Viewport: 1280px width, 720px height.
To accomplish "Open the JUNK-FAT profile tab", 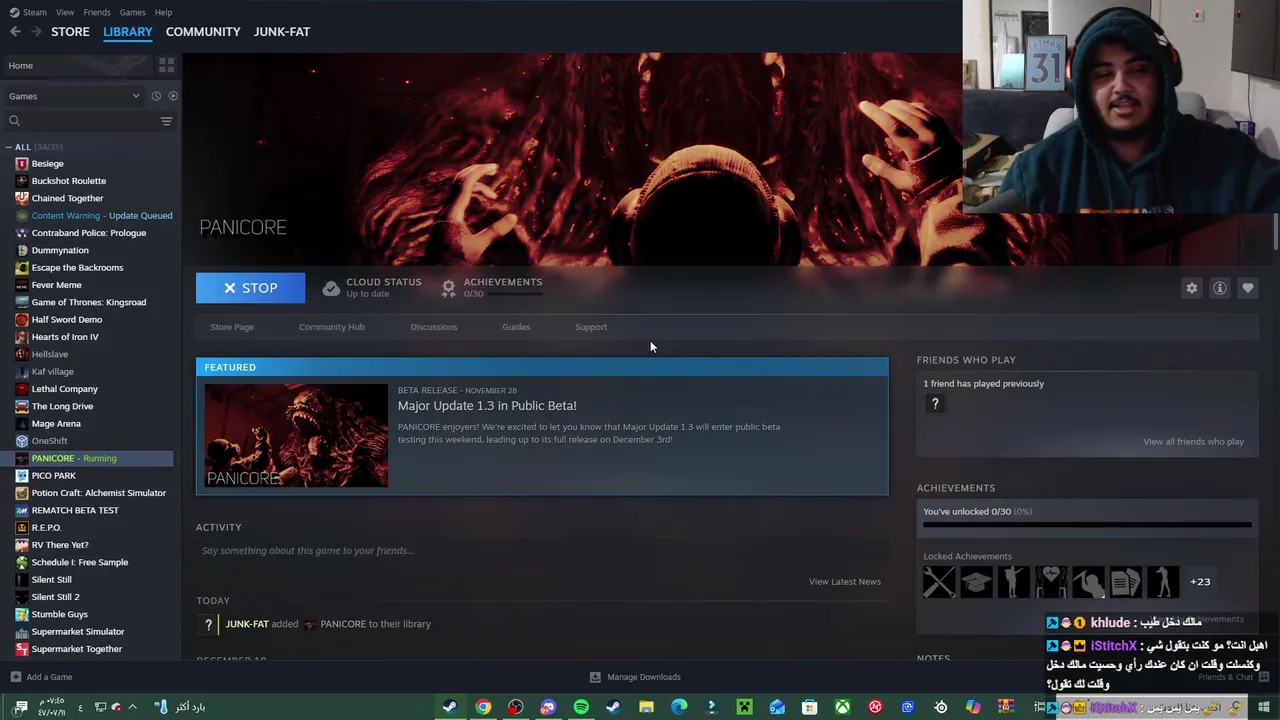I will [282, 32].
